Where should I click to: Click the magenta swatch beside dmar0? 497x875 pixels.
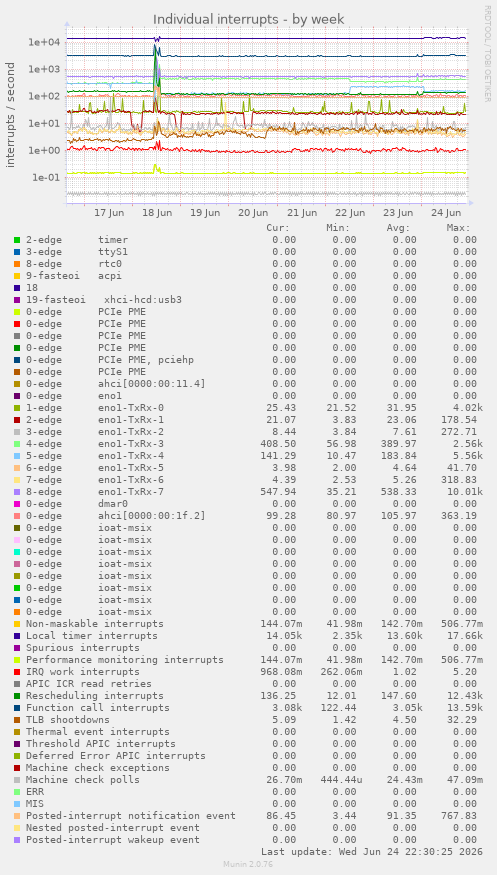pos(17,503)
